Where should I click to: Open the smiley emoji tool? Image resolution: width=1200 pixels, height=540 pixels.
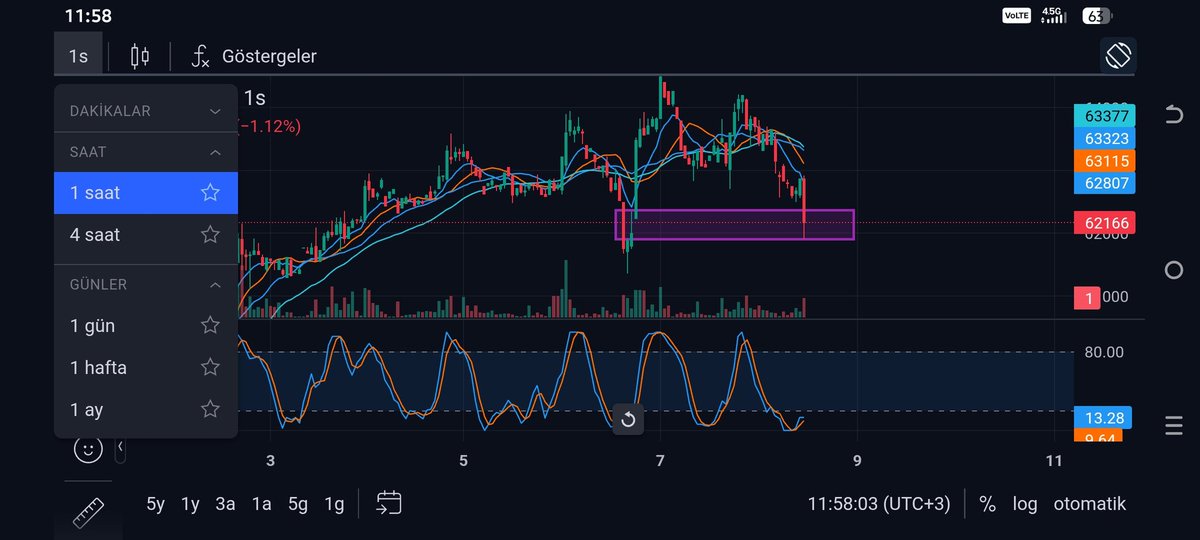[88, 449]
